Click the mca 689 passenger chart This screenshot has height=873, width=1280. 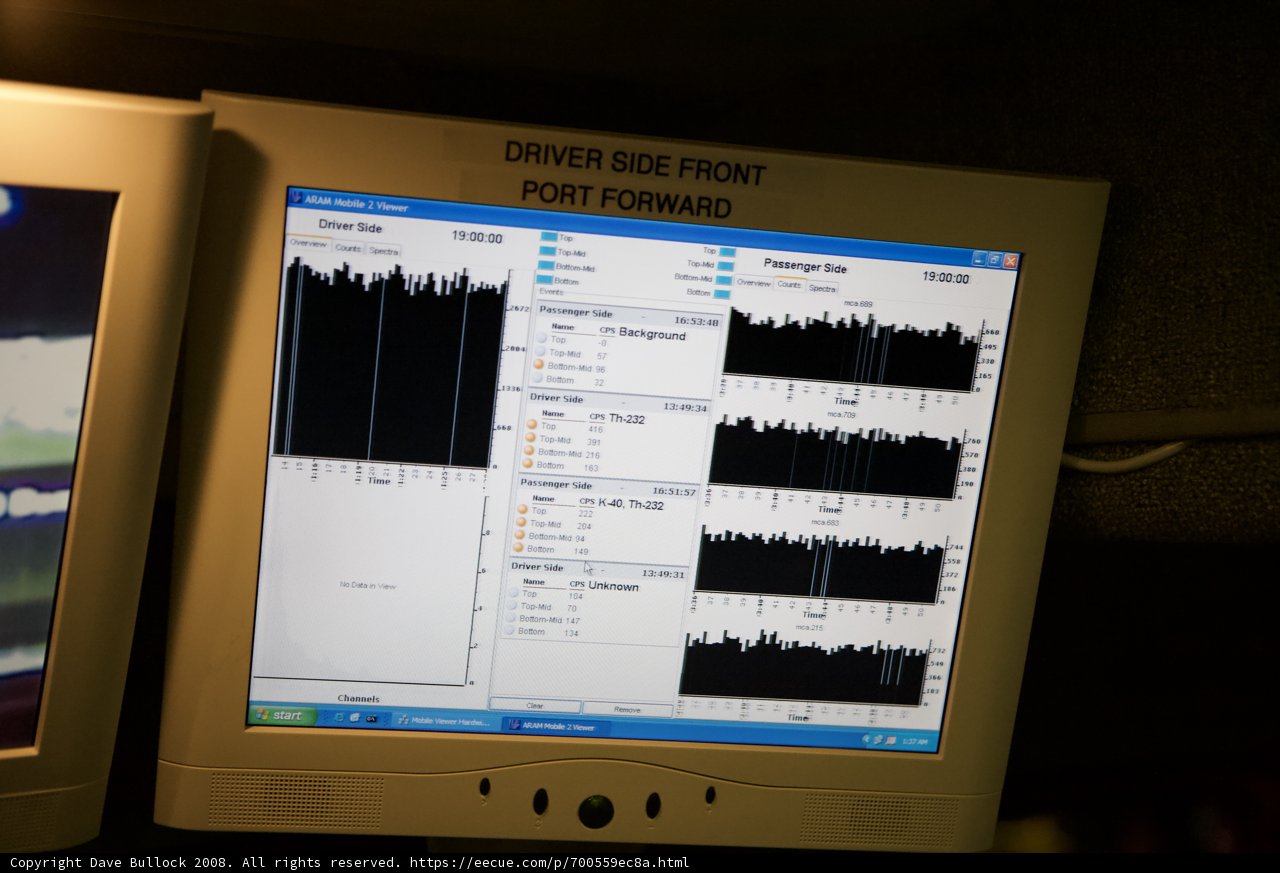[851, 349]
